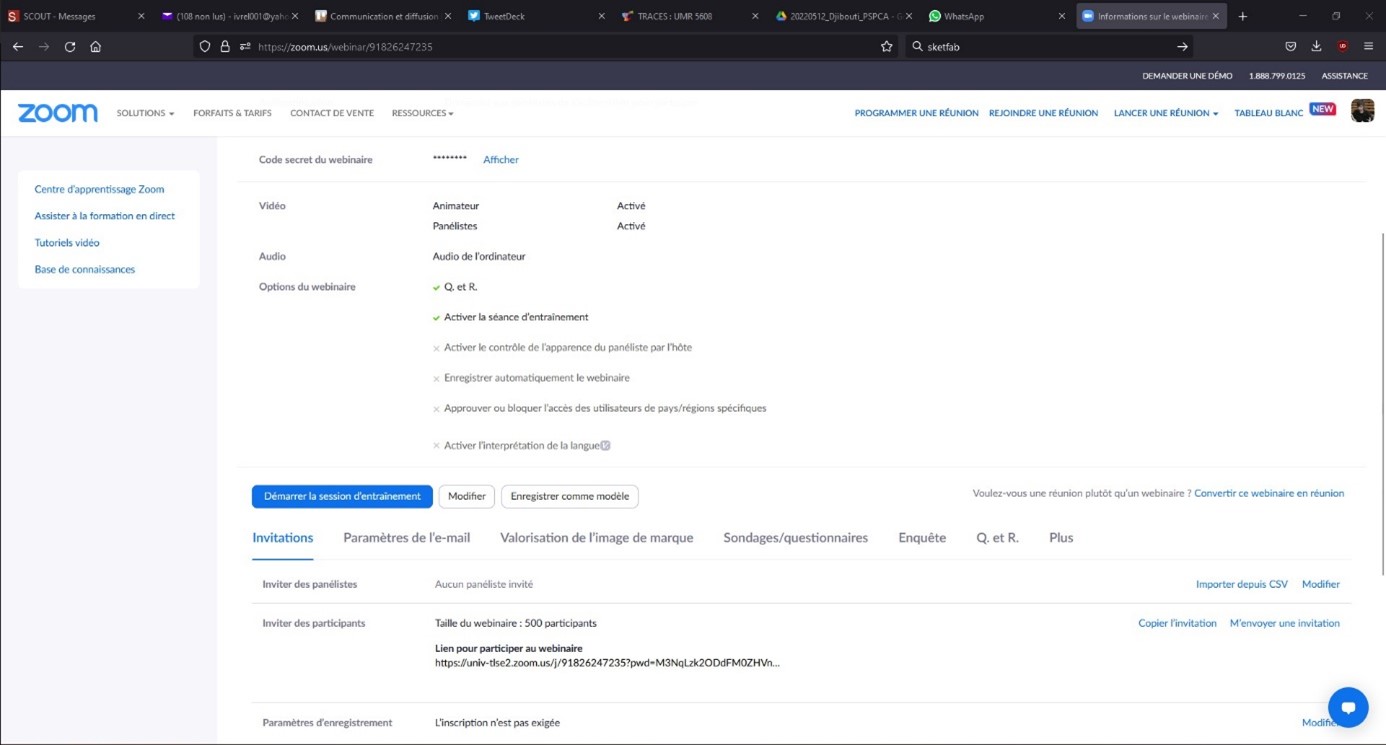1386x745 pixels.
Task: Start the practice session with Démarrer button
Action: tap(342, 496)
